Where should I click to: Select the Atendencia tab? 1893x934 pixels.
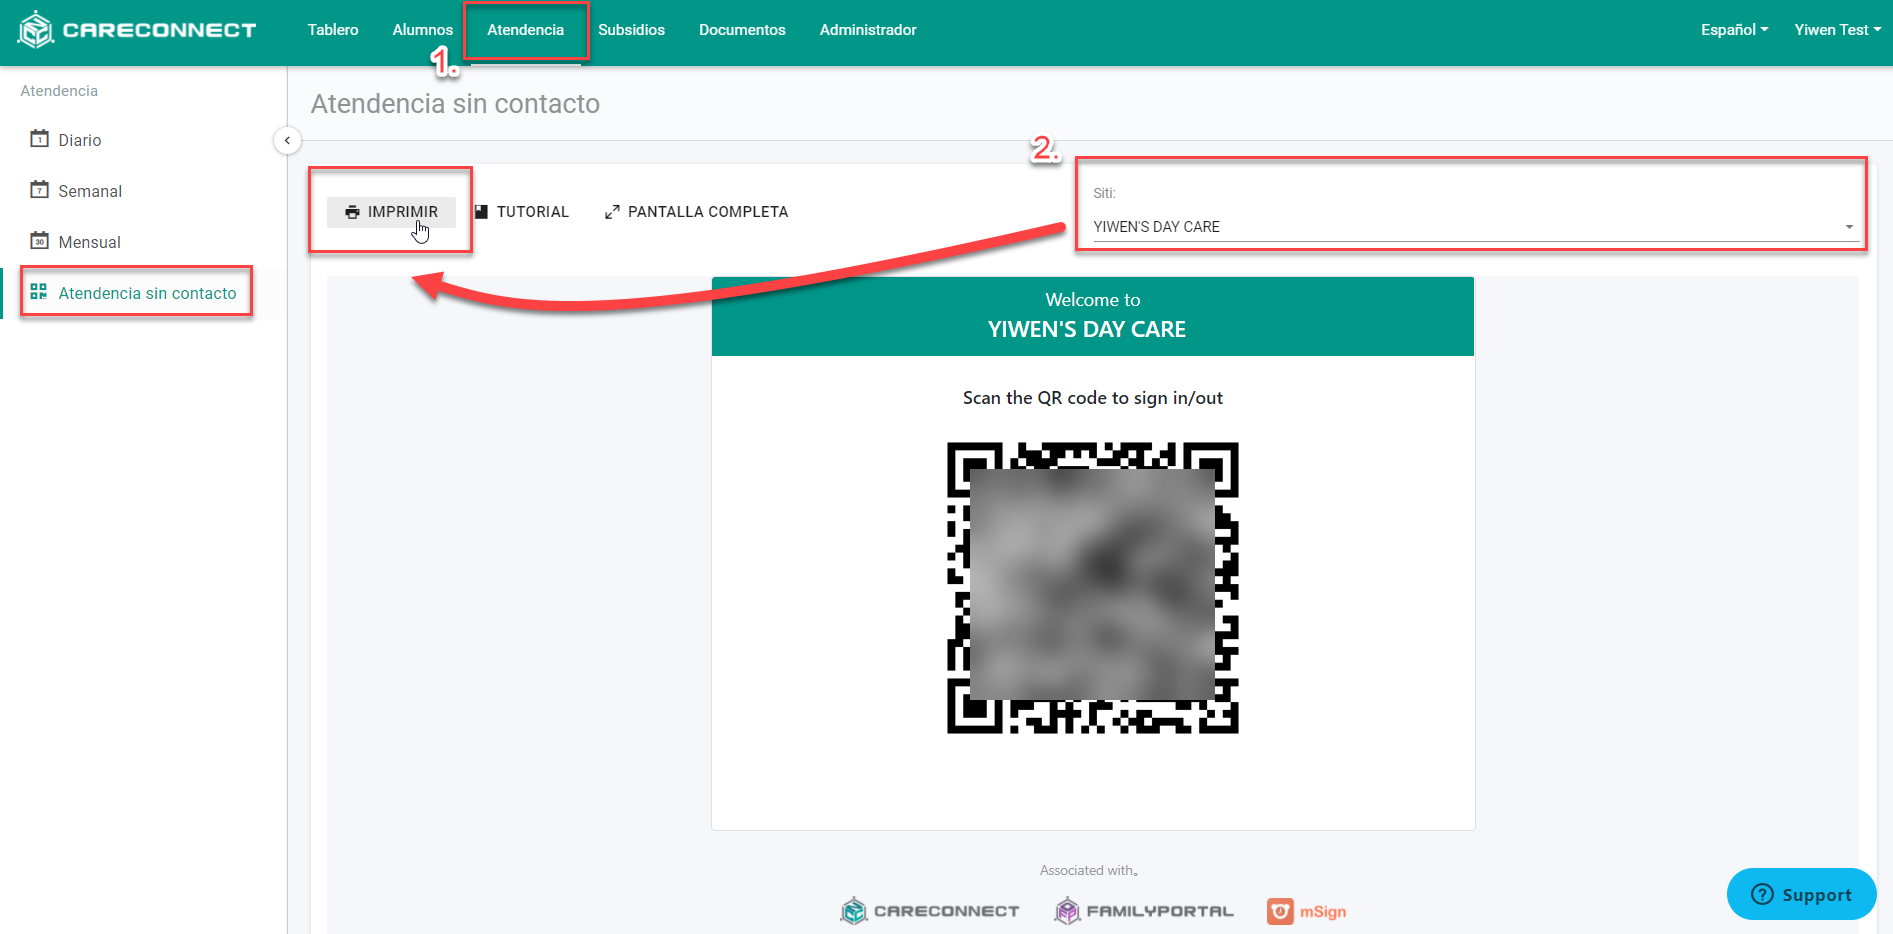526,30
